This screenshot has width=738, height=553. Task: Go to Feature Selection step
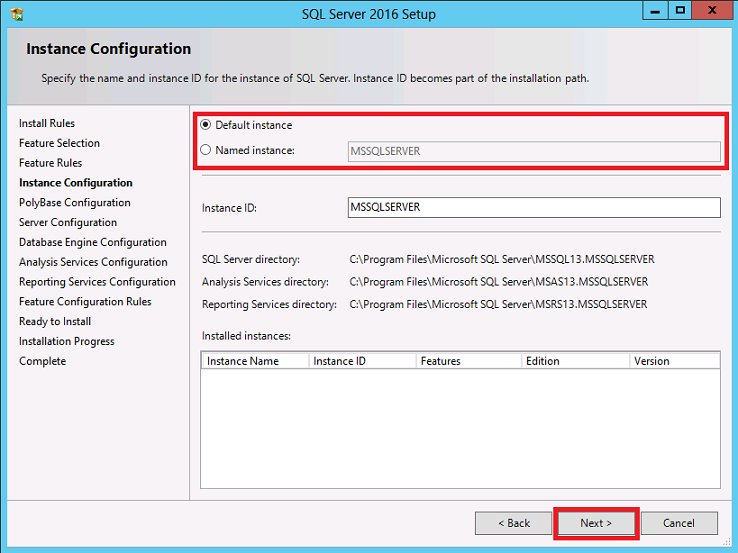59,143
